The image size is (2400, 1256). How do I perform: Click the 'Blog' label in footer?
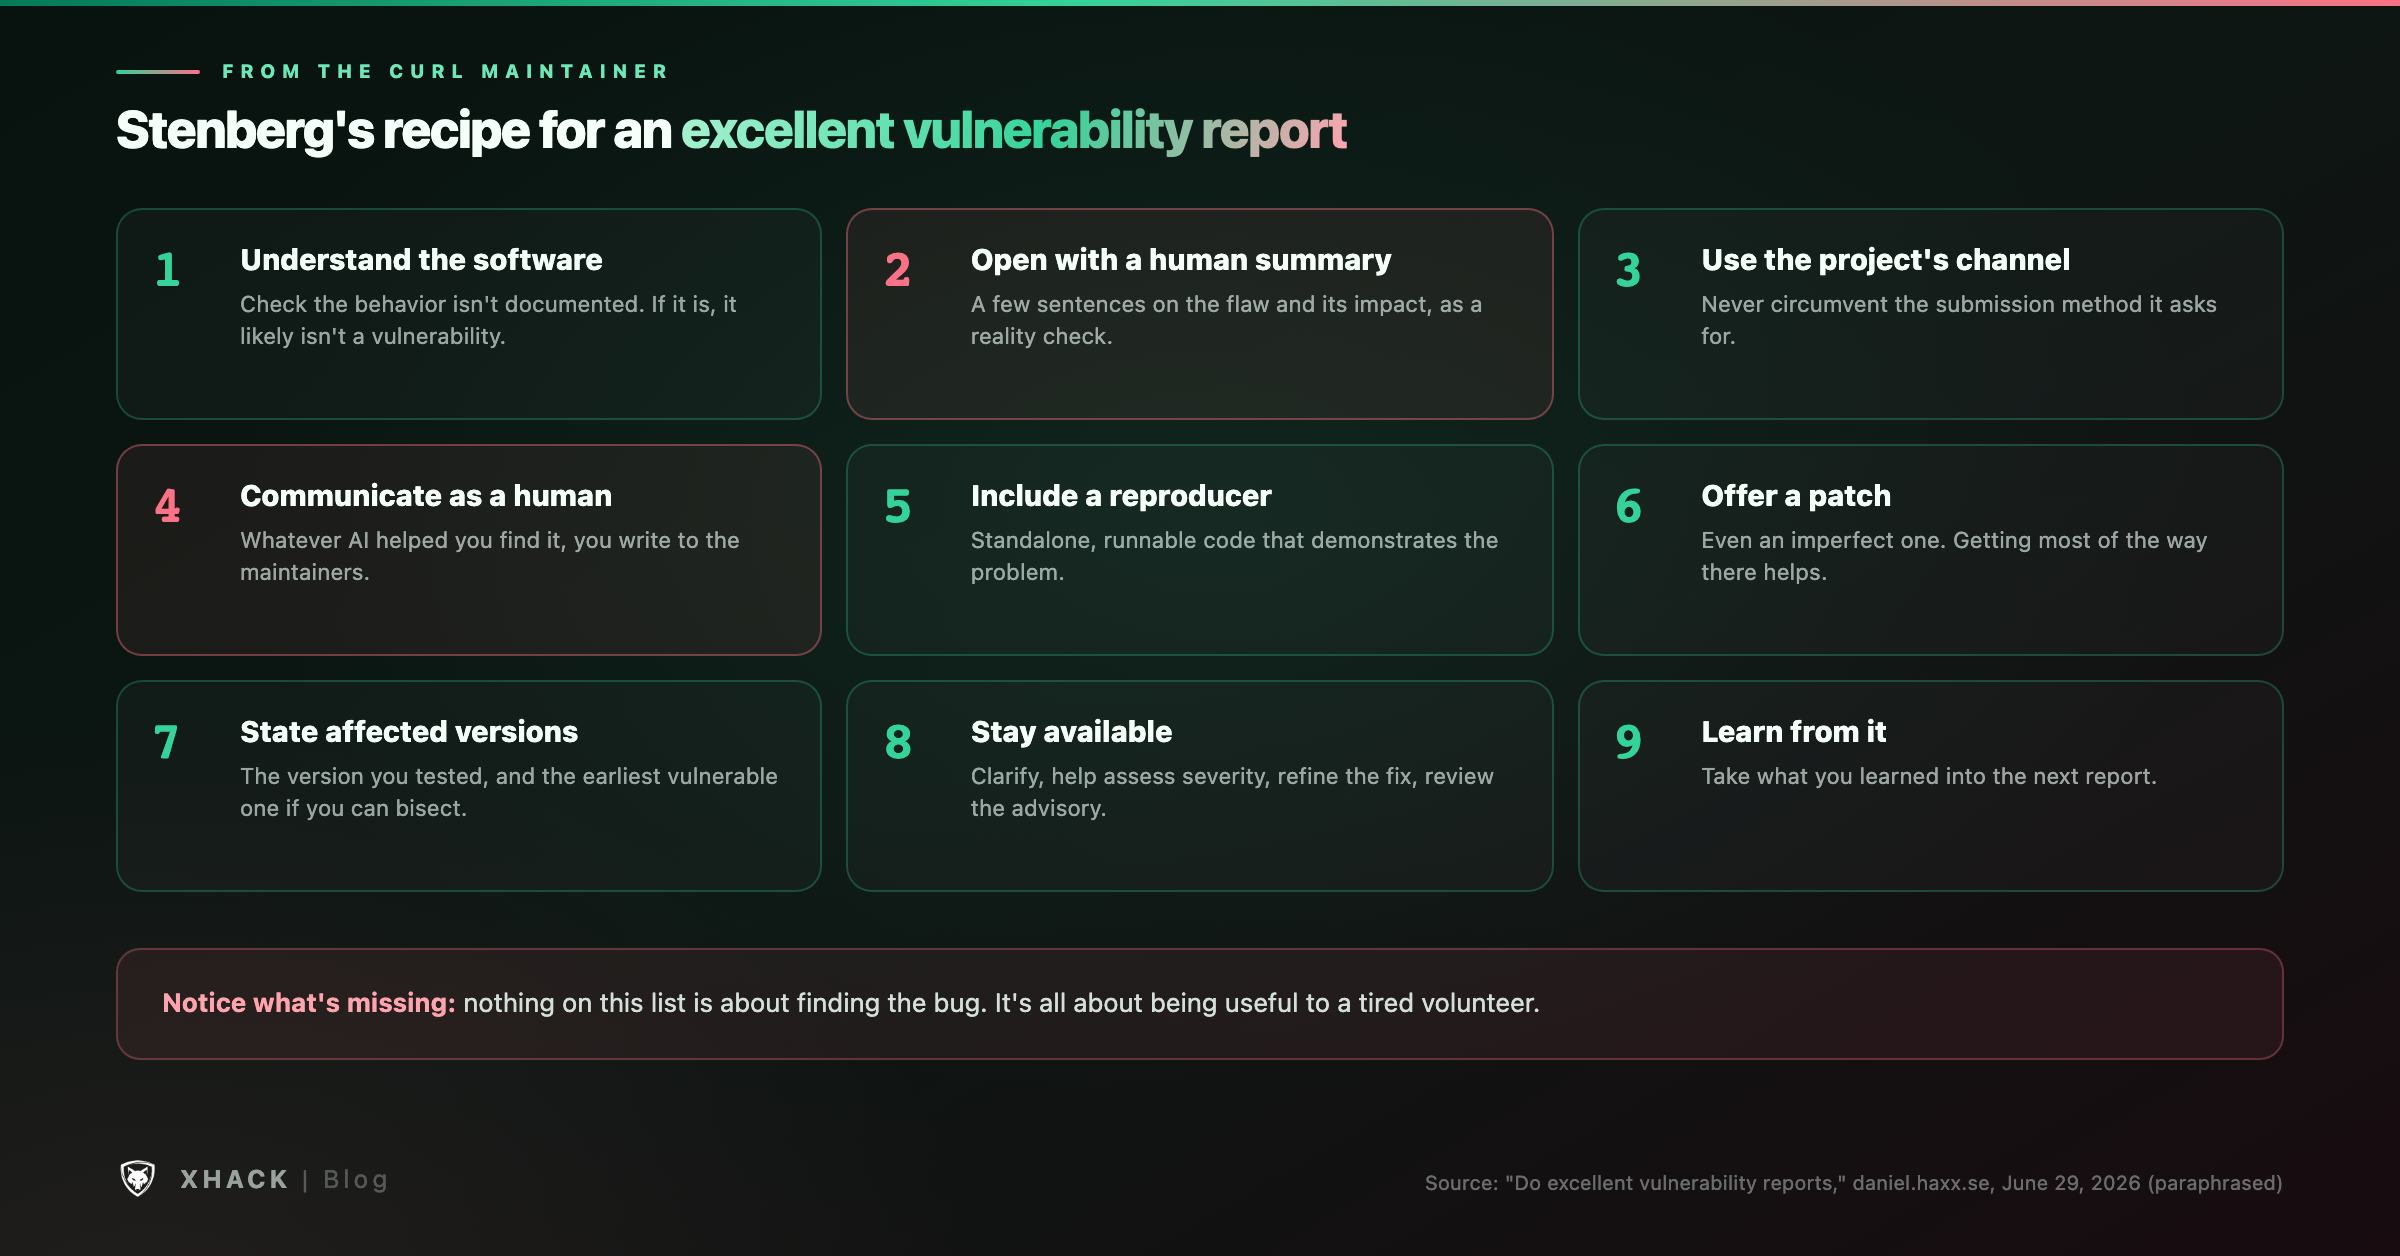355,1180
